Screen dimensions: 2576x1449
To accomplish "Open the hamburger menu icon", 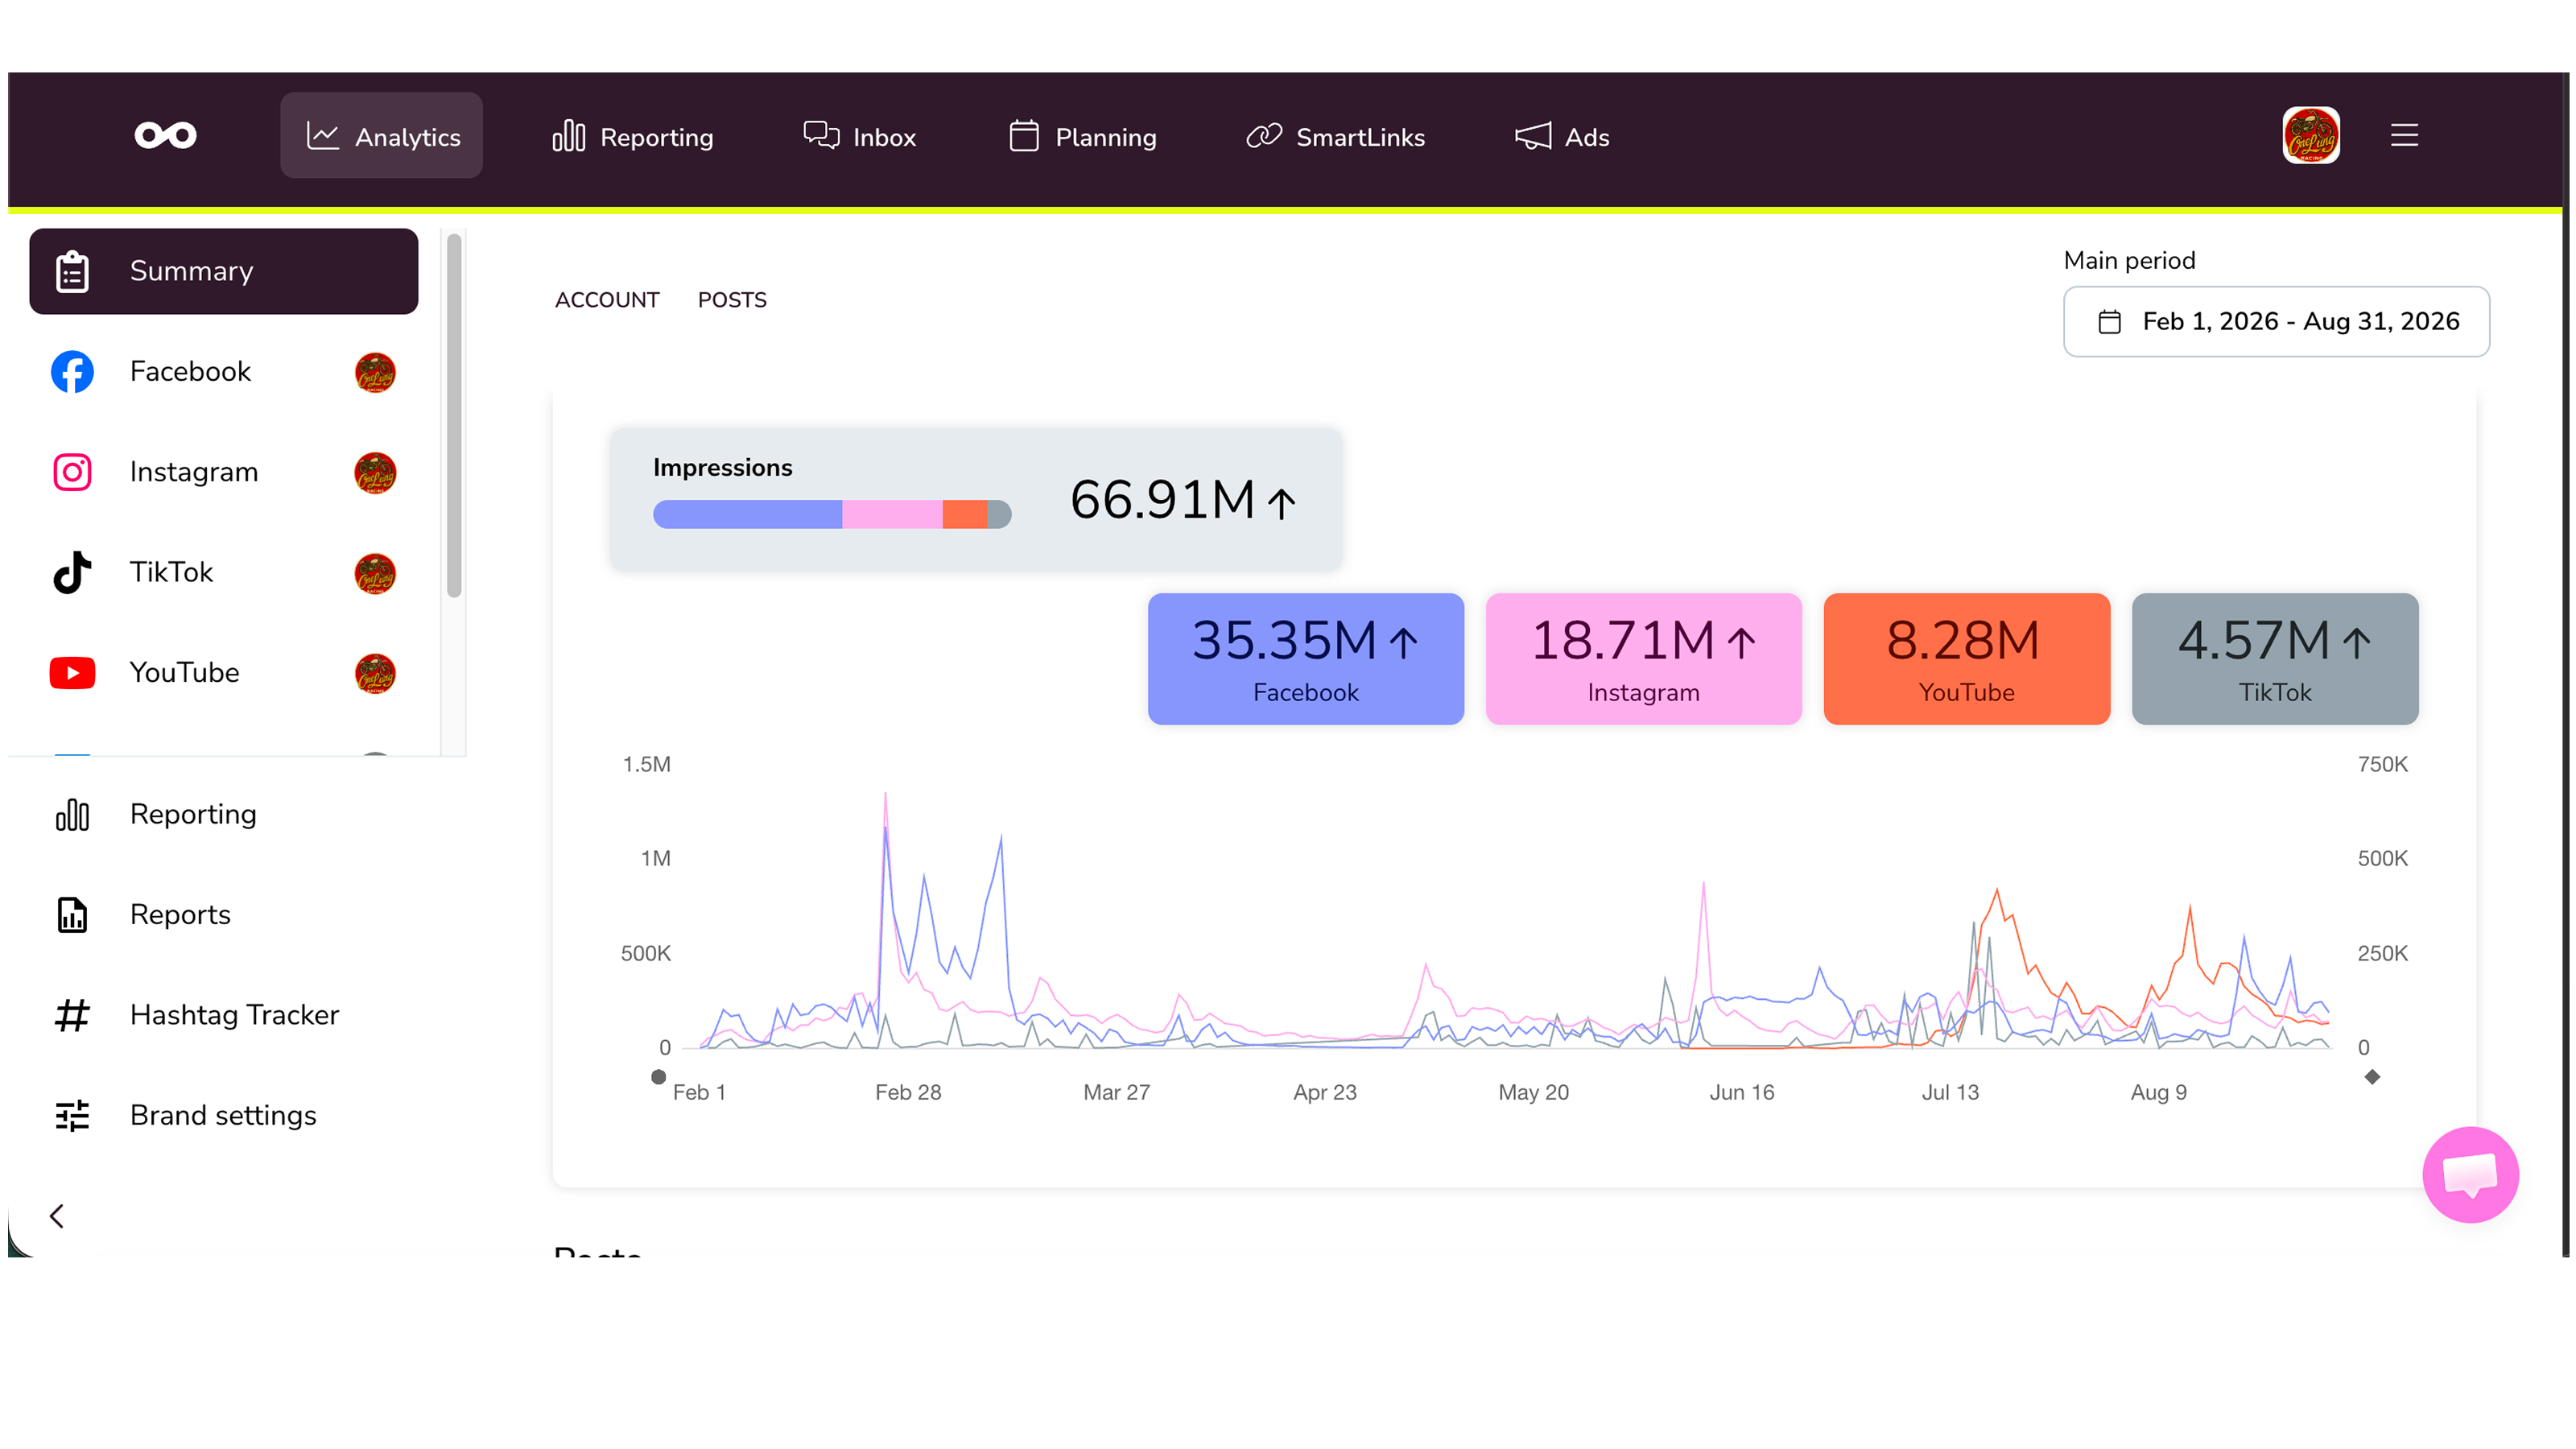I will 2405,135.
